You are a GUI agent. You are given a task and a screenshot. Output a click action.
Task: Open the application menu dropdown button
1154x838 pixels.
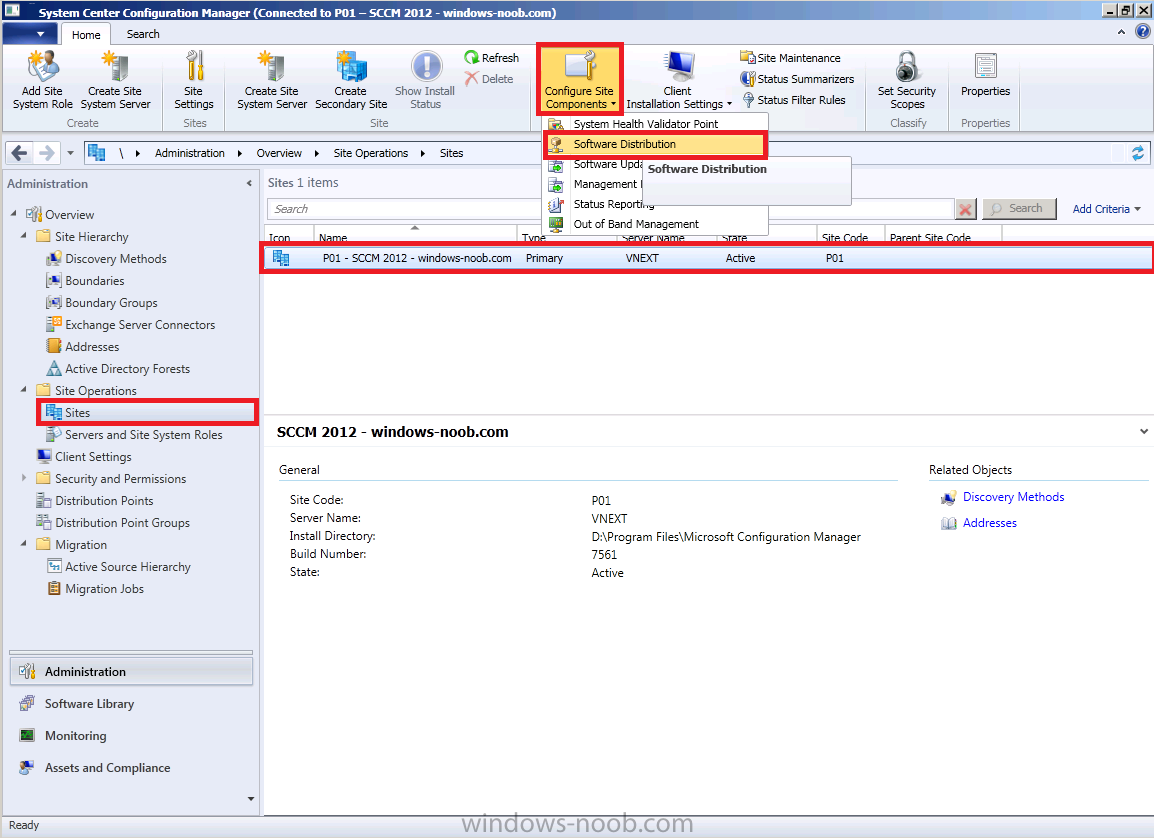(x=32, y=33)
